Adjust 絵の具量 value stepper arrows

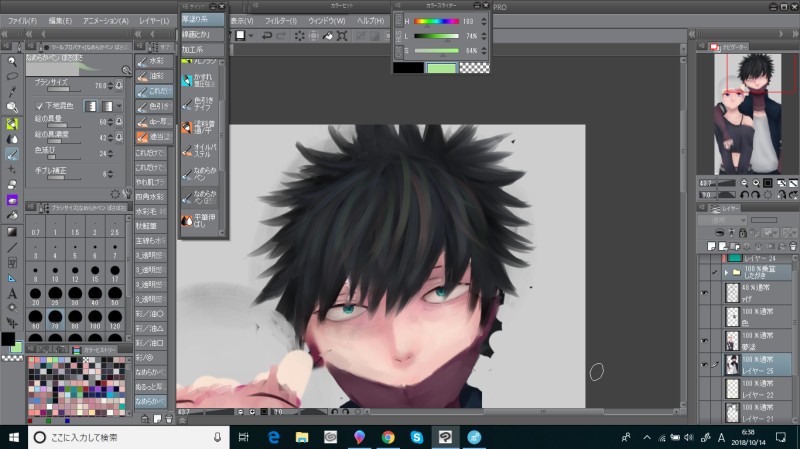coord(110,121)
